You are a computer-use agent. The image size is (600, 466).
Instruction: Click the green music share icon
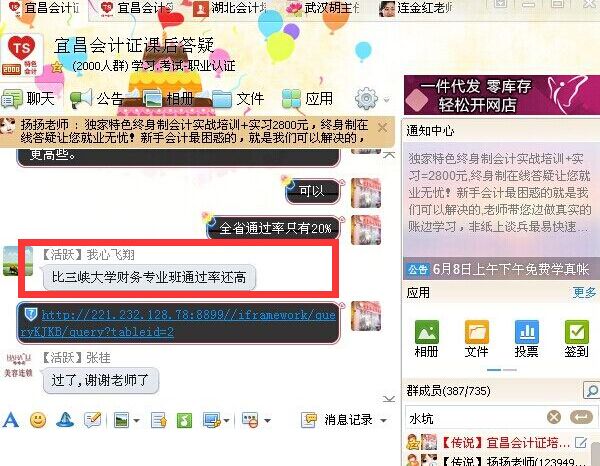(x=184, y=420)
